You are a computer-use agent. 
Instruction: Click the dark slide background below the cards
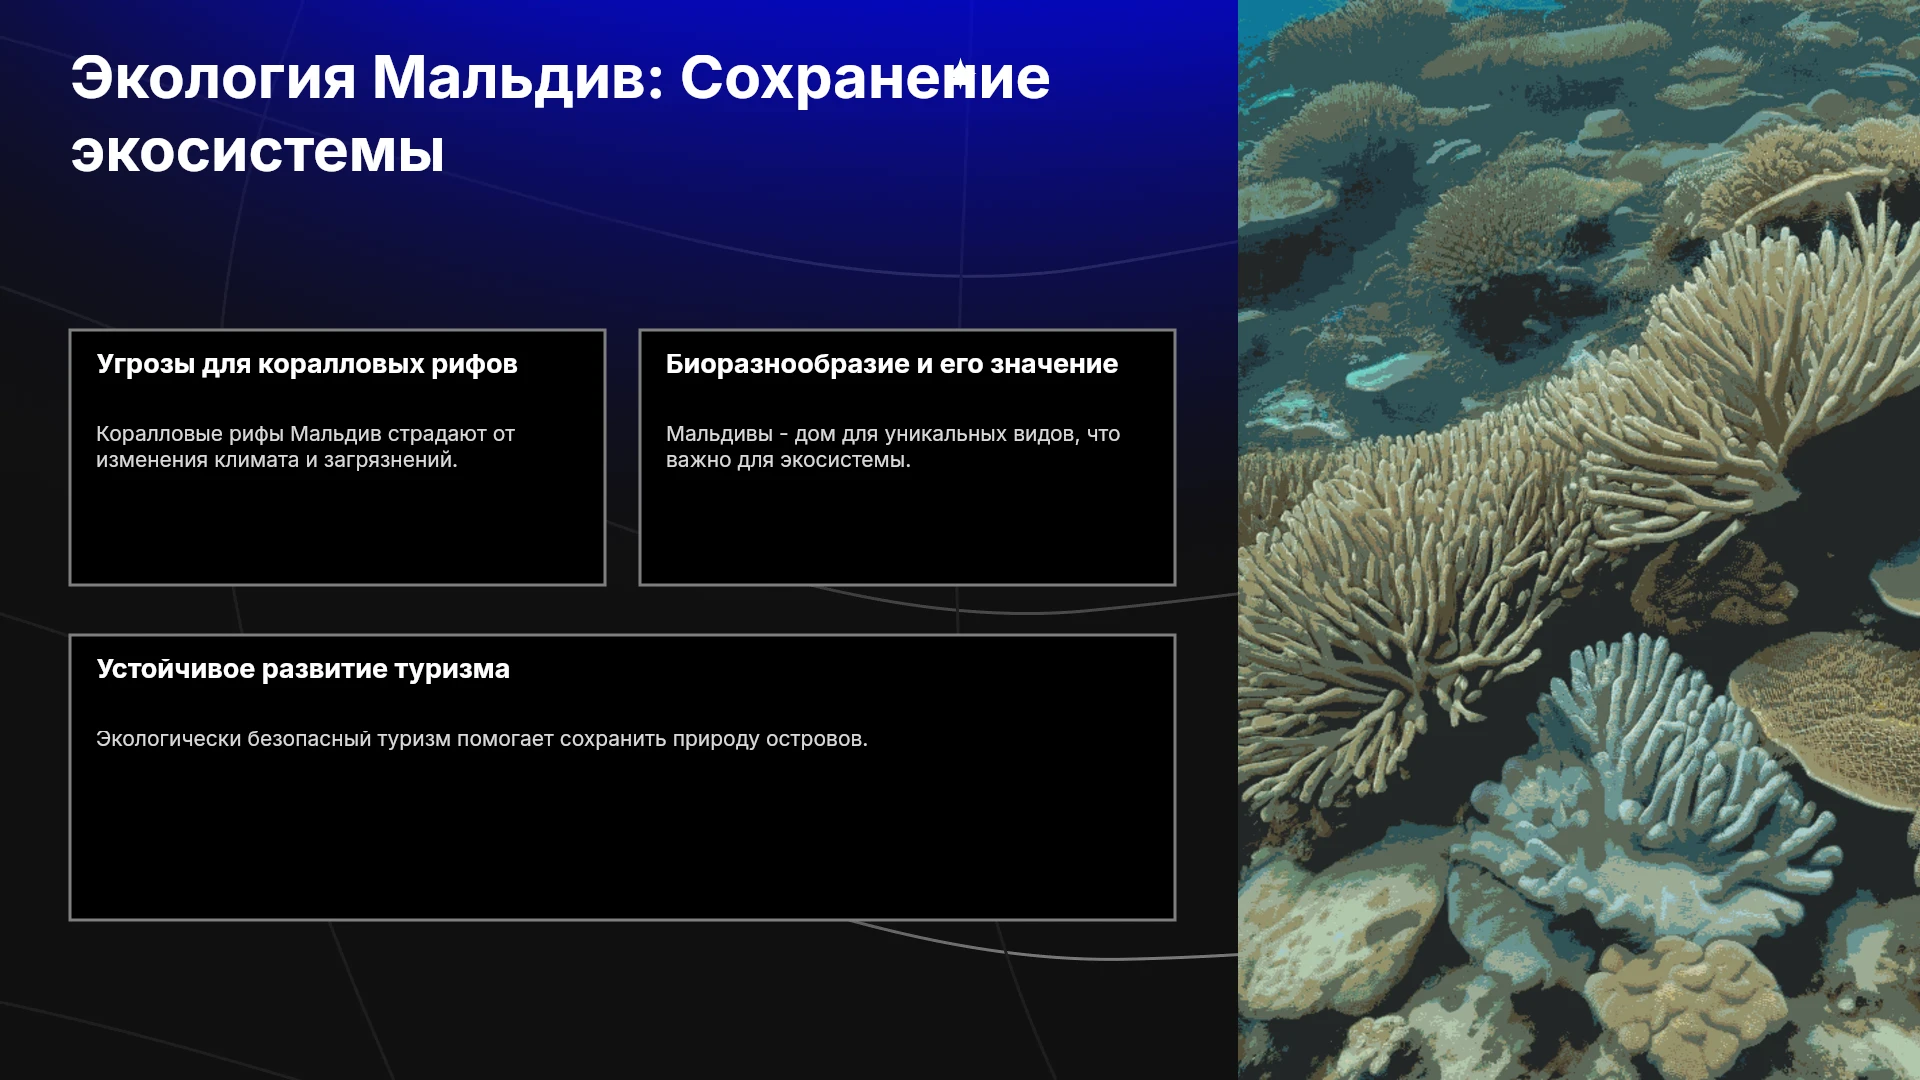(x=620, y=1000)
